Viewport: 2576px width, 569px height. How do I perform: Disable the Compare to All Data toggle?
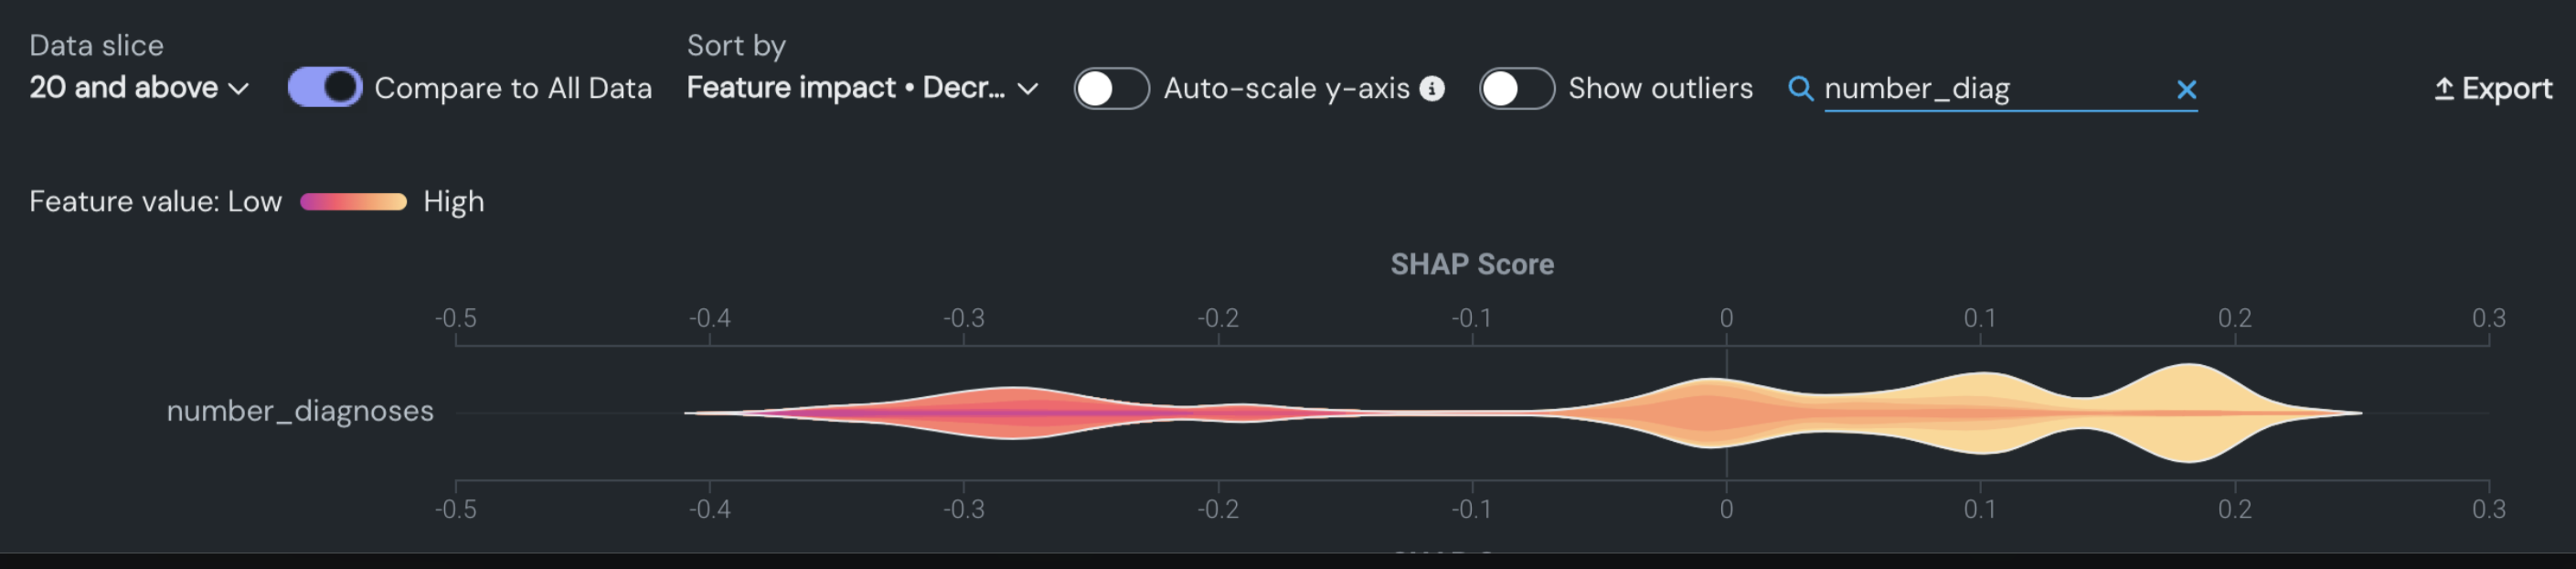pyautogui.click(x=325, y=88)
